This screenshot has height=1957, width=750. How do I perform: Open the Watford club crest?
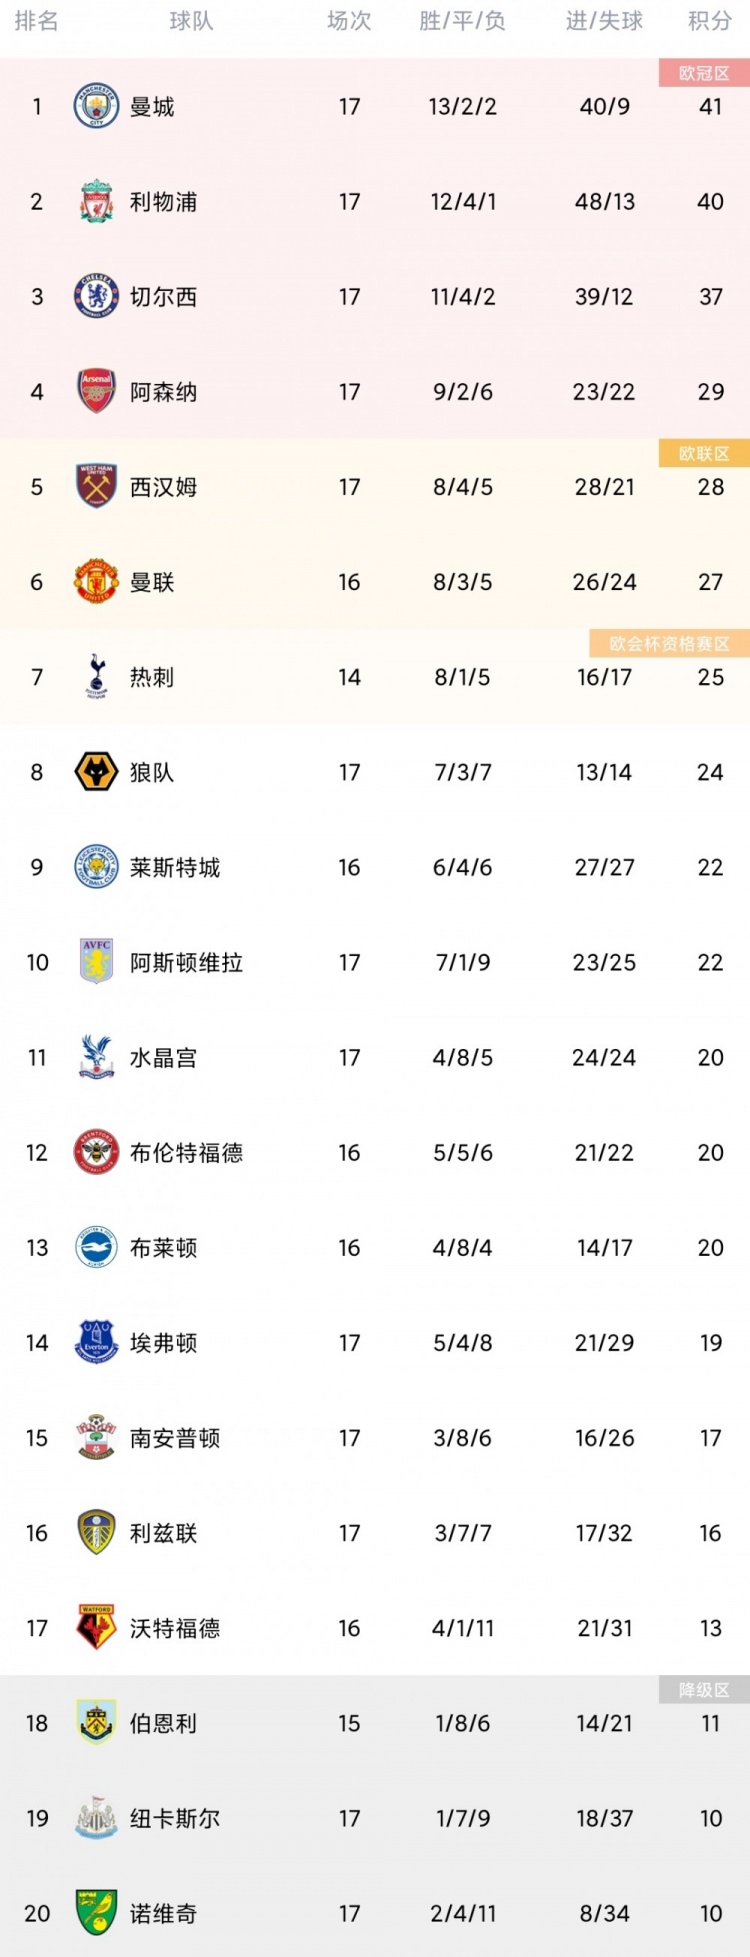click(x=96, y=1628)
